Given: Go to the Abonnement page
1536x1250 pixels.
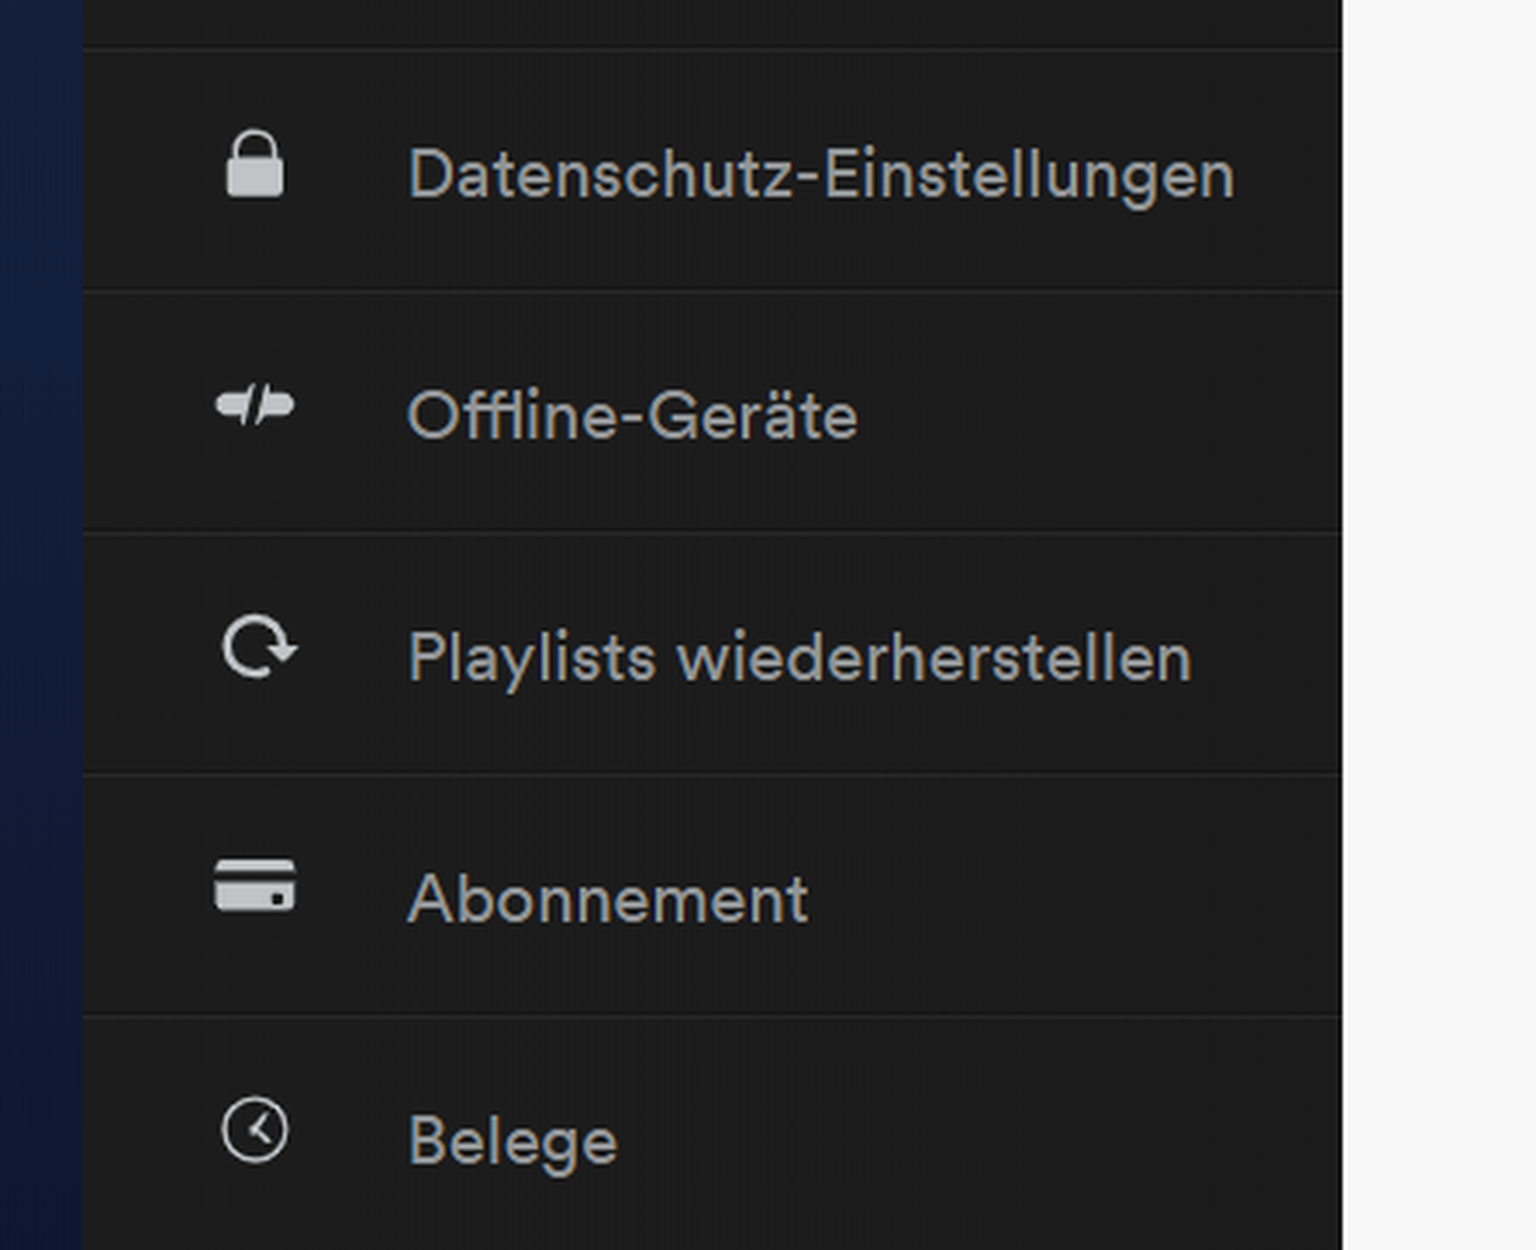Looking at the screenshot, I should 607,899.
